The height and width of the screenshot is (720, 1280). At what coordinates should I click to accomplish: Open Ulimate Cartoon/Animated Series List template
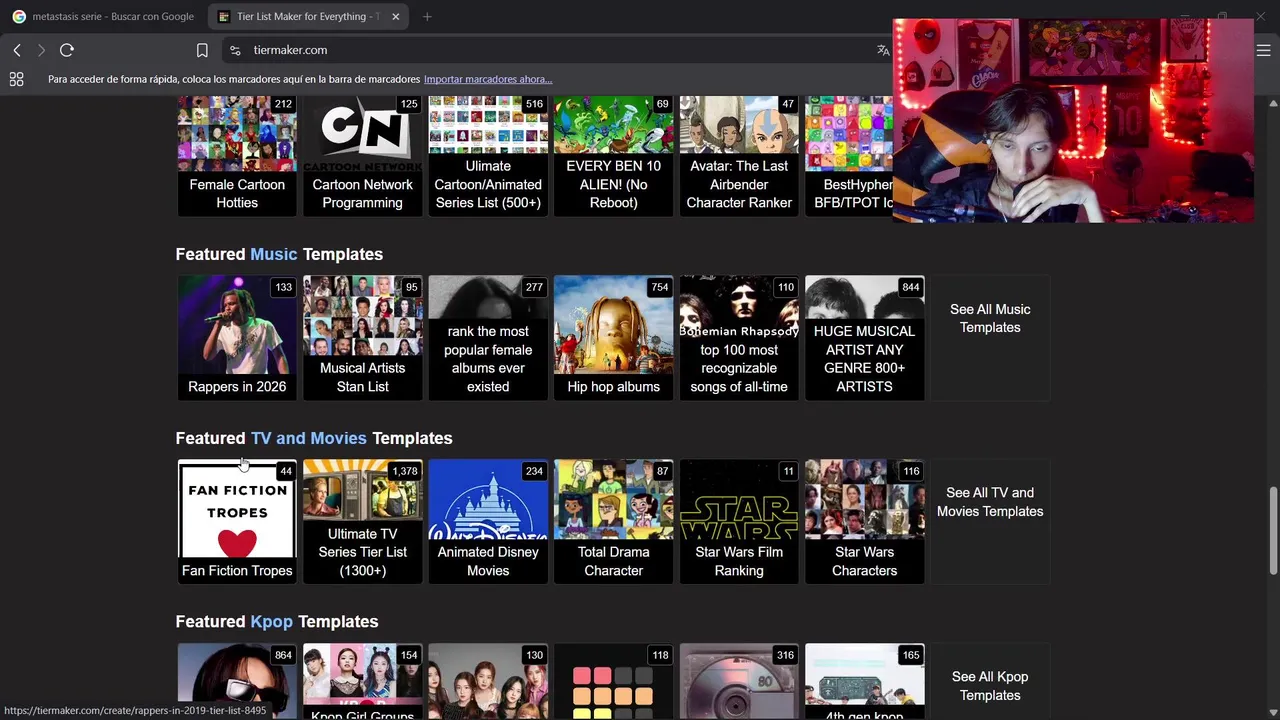(488, 156)
